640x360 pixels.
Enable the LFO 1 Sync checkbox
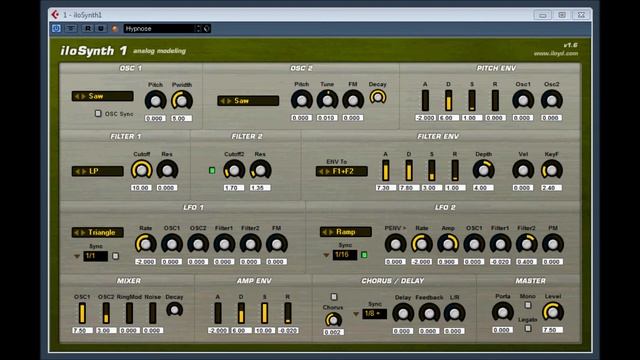116,256
